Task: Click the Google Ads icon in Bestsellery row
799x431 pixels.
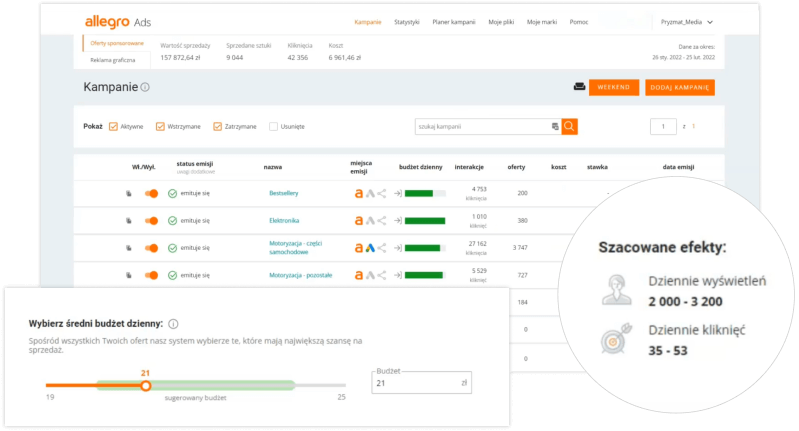Action: 370,194
